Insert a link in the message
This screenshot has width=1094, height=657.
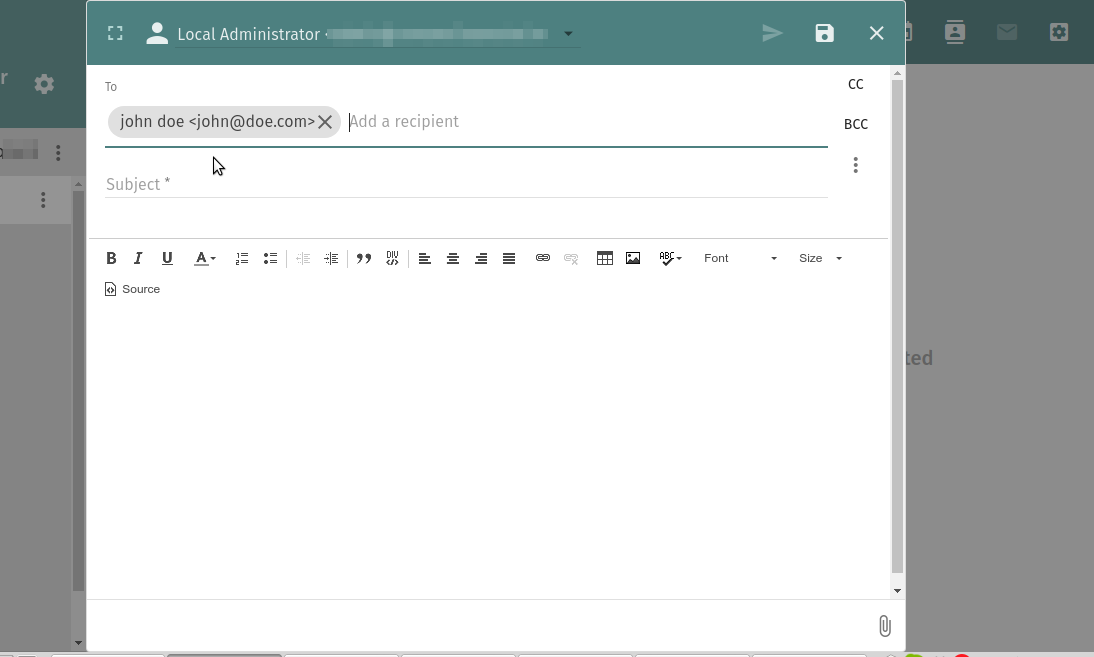[x=543, y=258]
